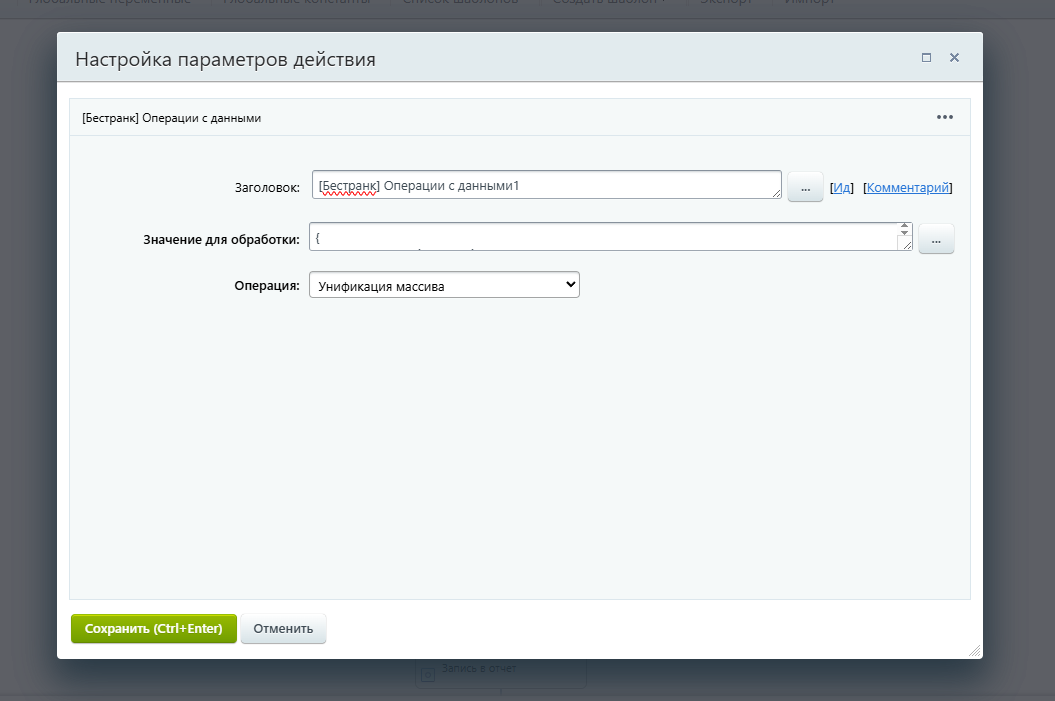Click the Операция field label
The width and height of the screenshot is (1055, 701).
click(266, 285)
